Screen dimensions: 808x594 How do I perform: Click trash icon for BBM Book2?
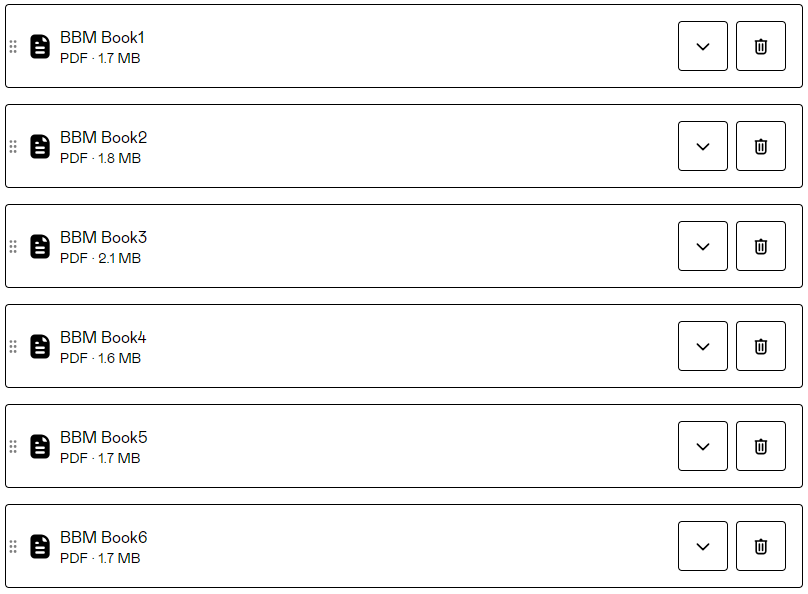pos(760,146)
